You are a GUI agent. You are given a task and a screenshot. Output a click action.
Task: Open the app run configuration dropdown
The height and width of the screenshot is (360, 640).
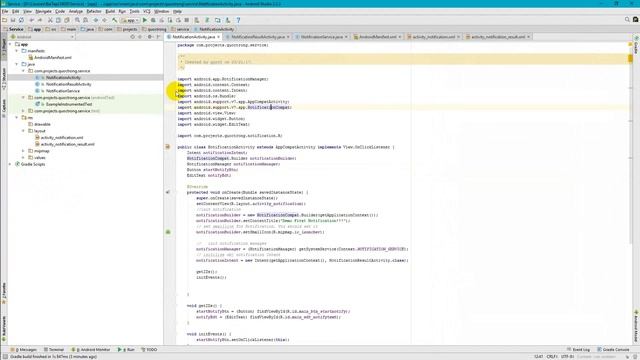tap(130, 20)
